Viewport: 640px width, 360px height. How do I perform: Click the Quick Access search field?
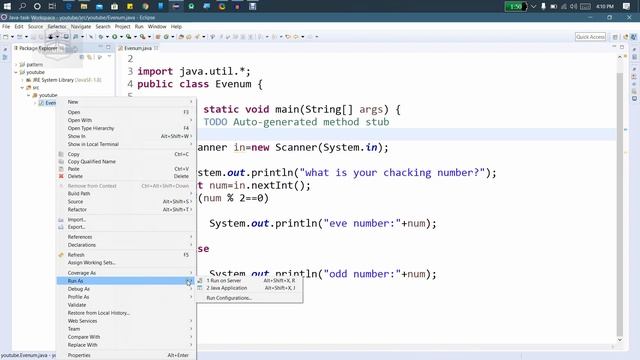click(x=590, y=37)
